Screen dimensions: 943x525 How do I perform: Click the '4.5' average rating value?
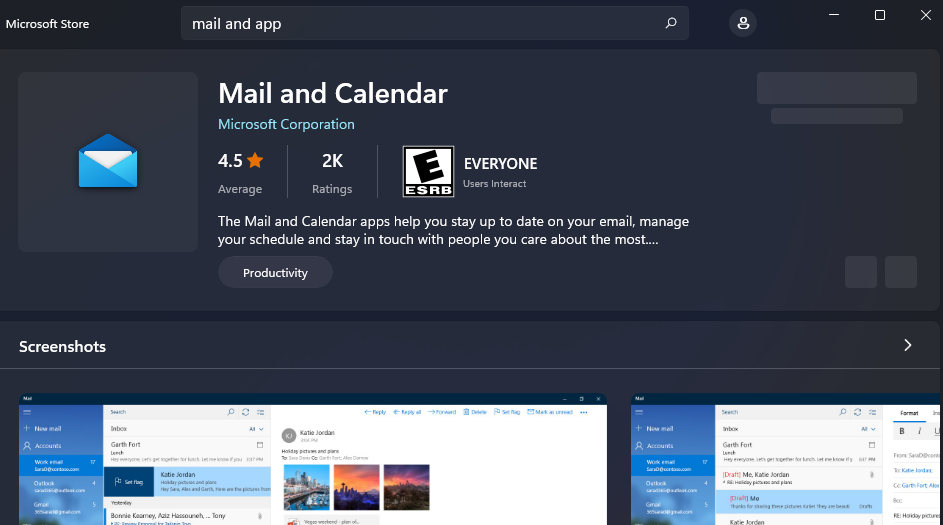pyautogui.click(x=230, y=161)
